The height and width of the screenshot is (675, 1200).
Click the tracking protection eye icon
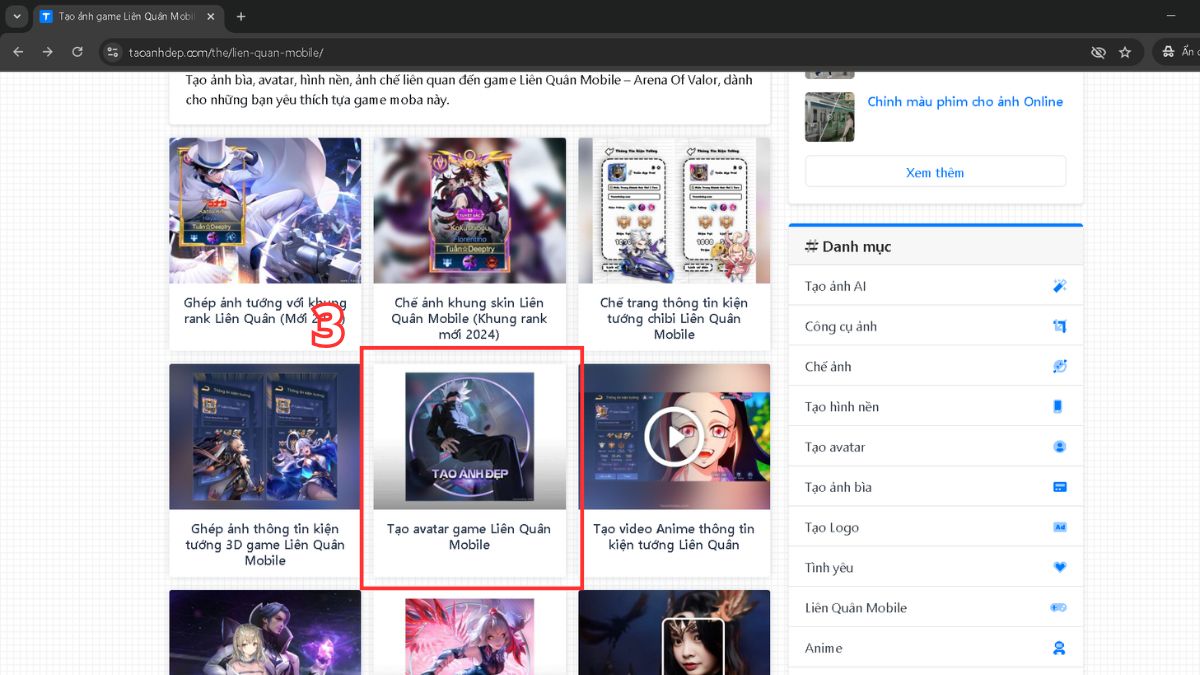(1098, 52)
